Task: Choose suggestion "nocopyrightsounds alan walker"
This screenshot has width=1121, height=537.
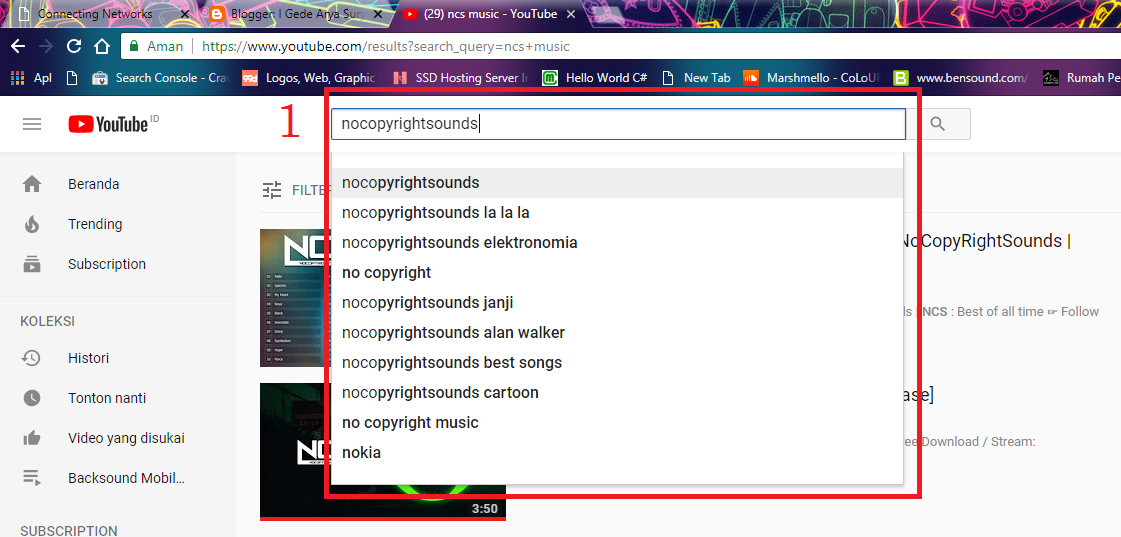Action: (617, 333)
